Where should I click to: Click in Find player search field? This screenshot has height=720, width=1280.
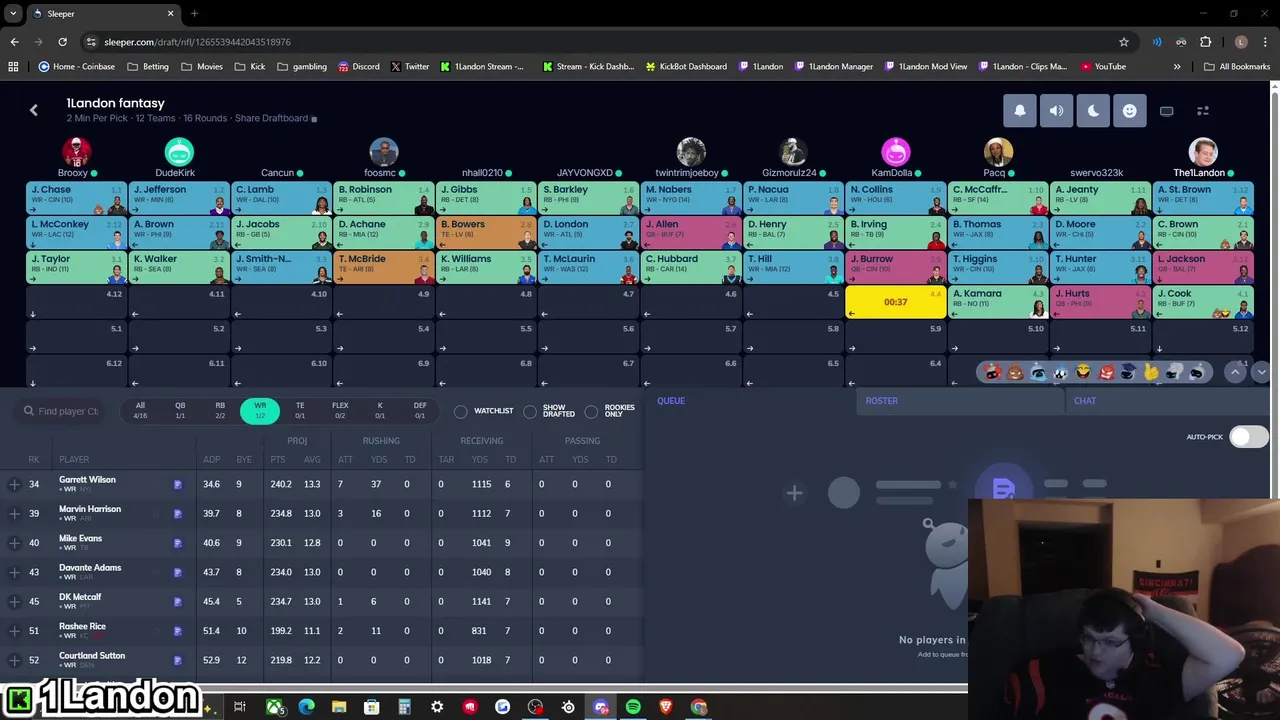pyautogui.click(x=61, y=411)
